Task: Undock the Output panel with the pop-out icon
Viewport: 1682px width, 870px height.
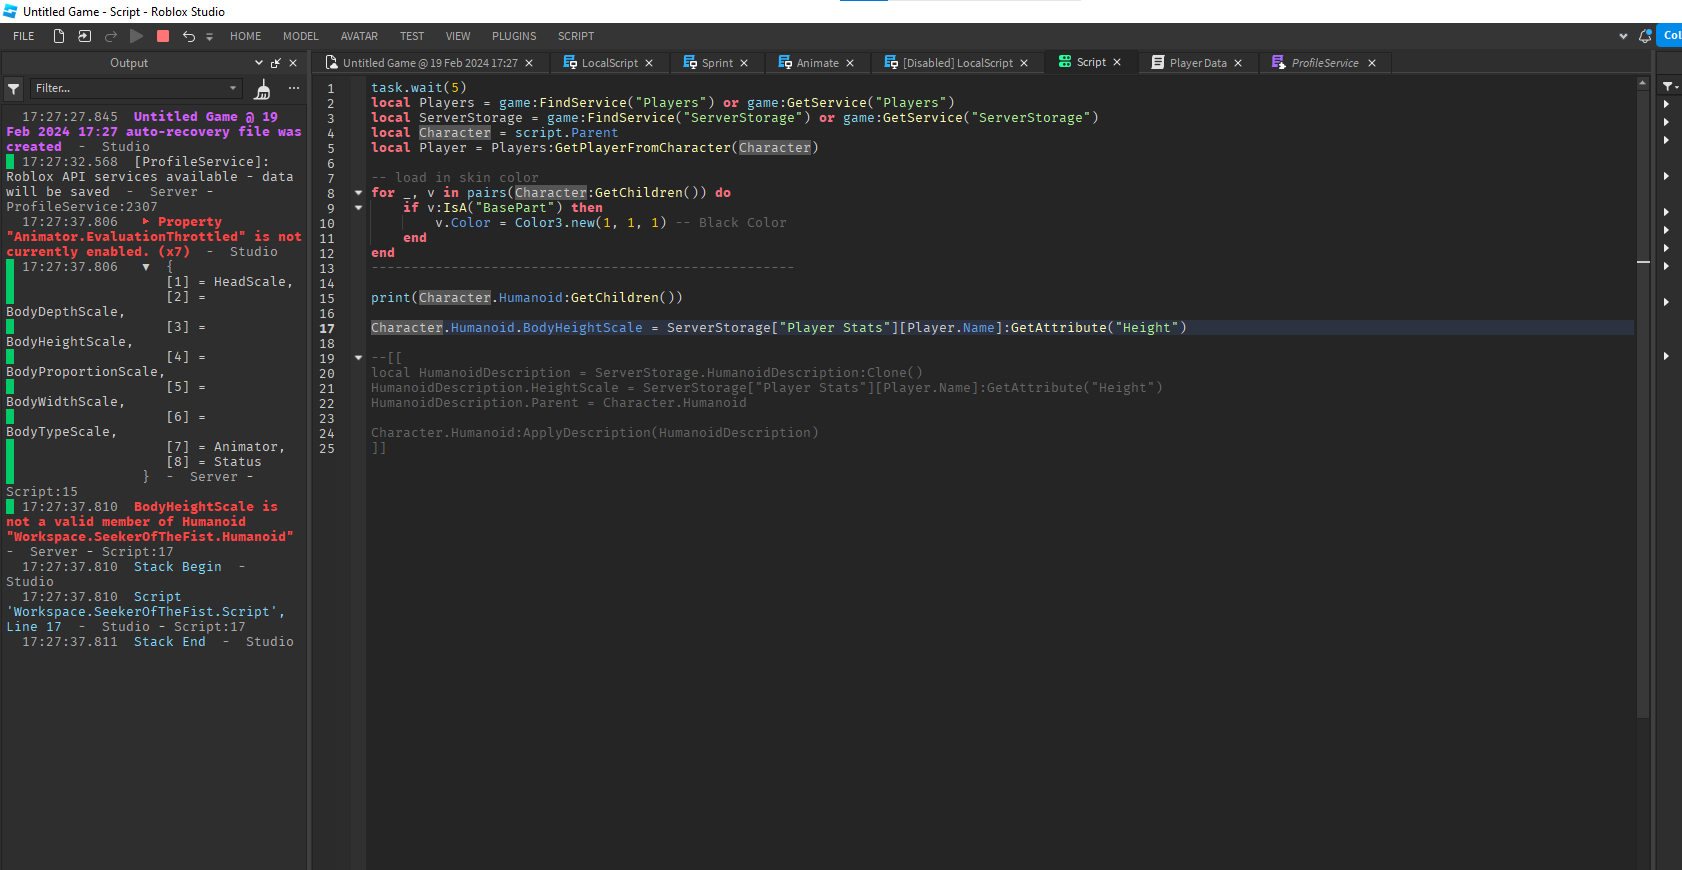Action: coord(276,63)
